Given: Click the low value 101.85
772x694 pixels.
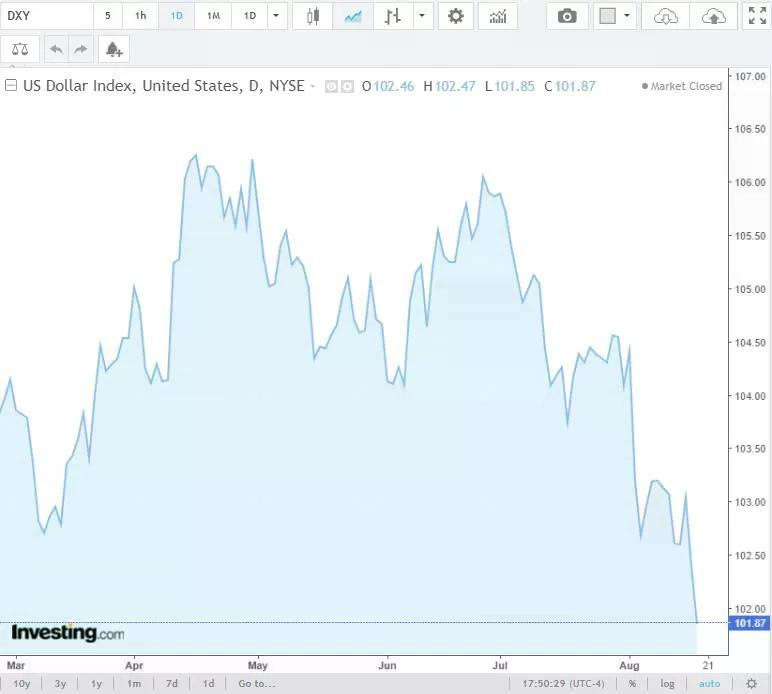Looking at the screenshot, I should pos(514,86).
